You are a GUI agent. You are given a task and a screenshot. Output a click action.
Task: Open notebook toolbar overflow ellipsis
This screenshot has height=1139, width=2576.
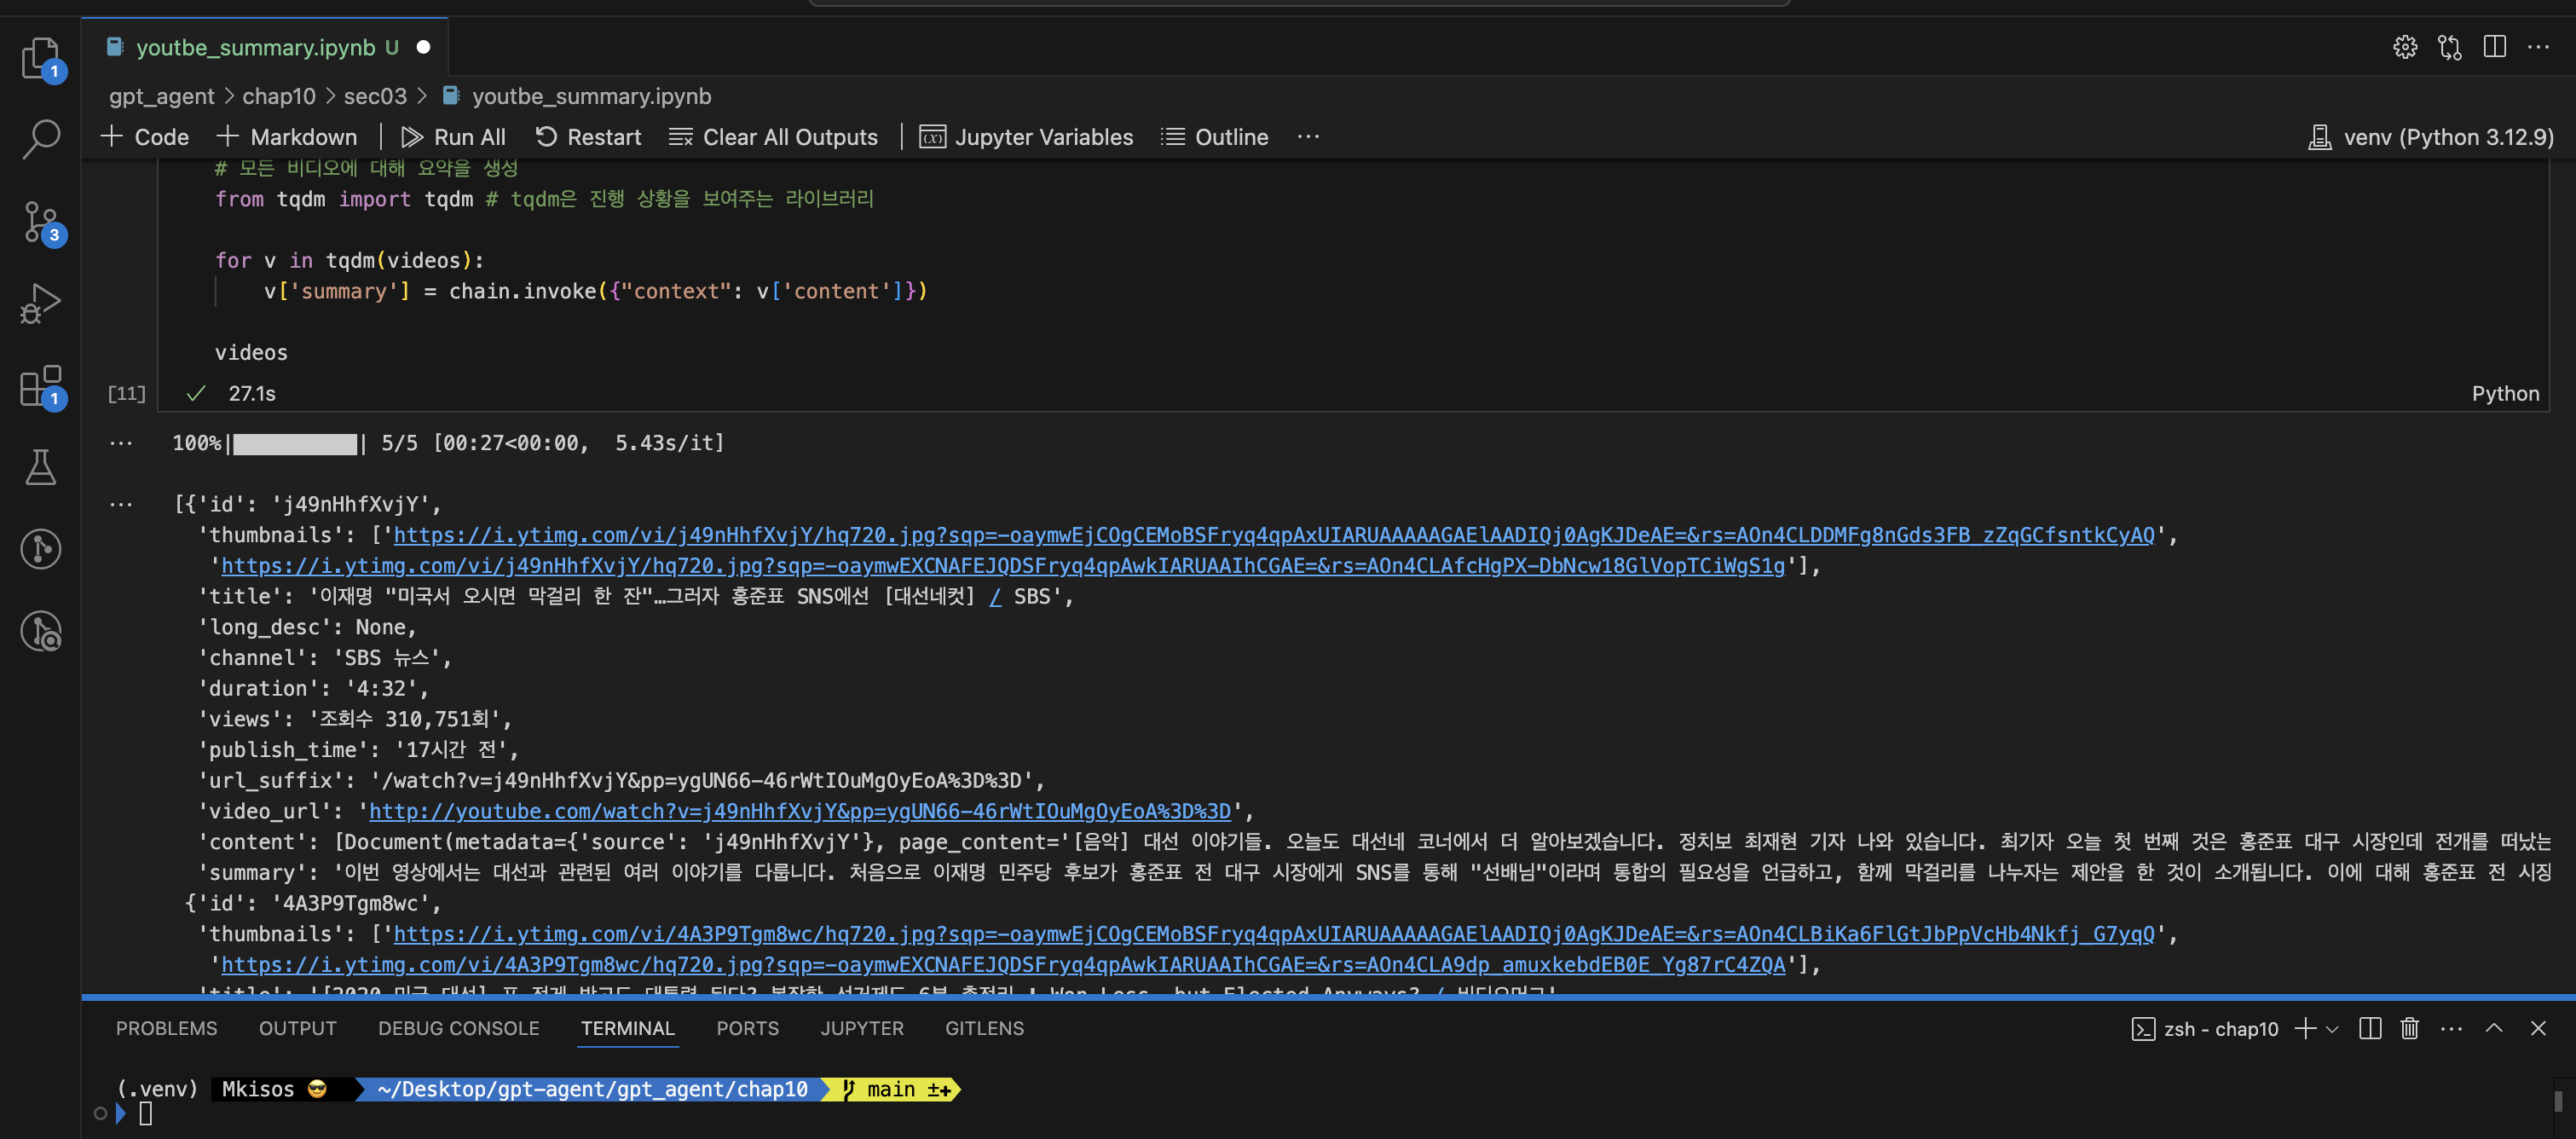[1308, 137]
